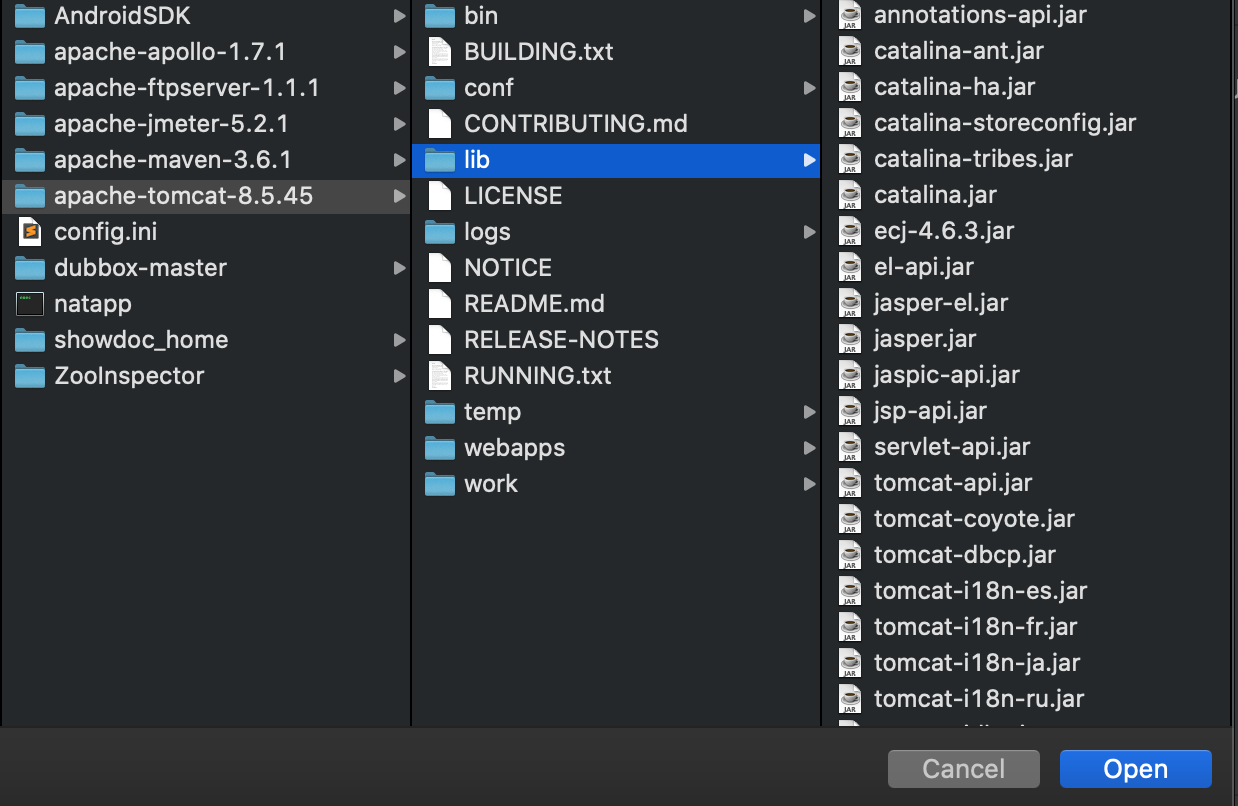Click the servlet-api.jar file icon
Viewport: 1238px width, 806px height.
coord(850,447)
